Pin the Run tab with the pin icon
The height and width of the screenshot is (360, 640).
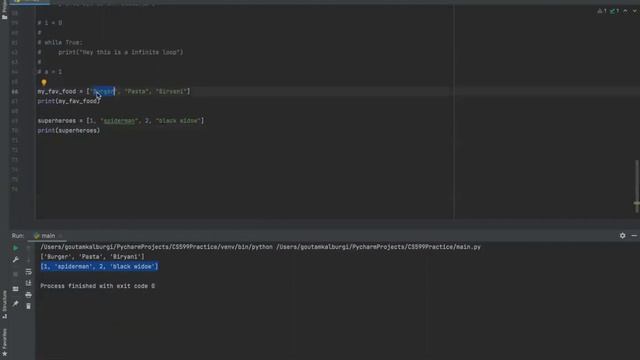[x=16, y=304]
